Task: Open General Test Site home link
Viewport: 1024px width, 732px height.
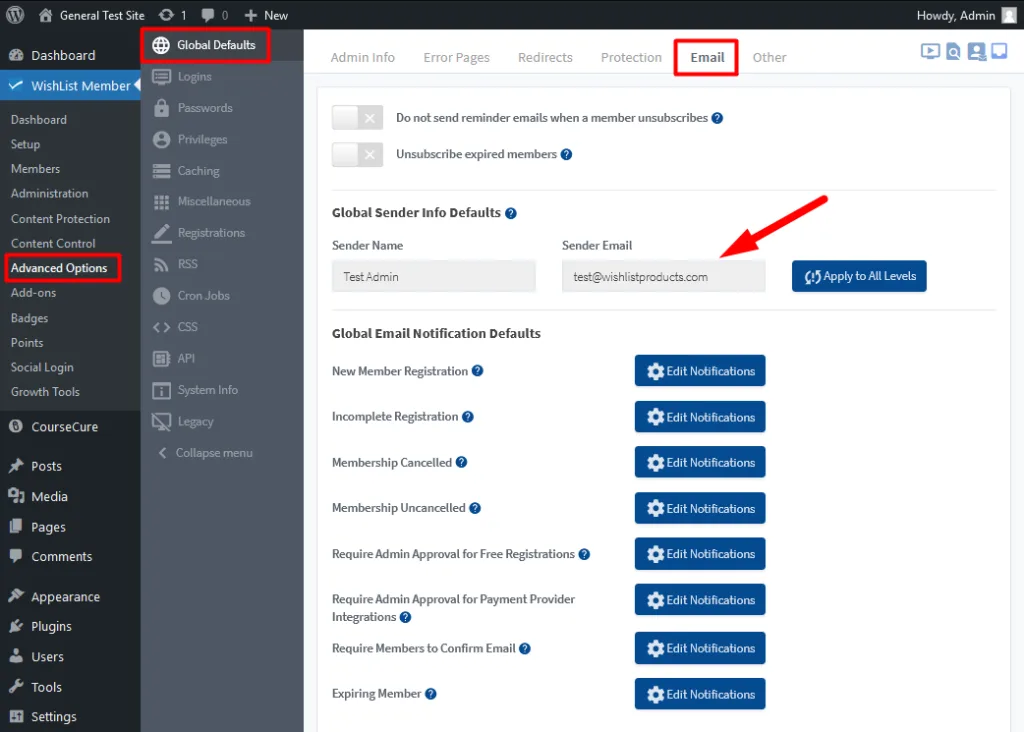Action: 91,15
